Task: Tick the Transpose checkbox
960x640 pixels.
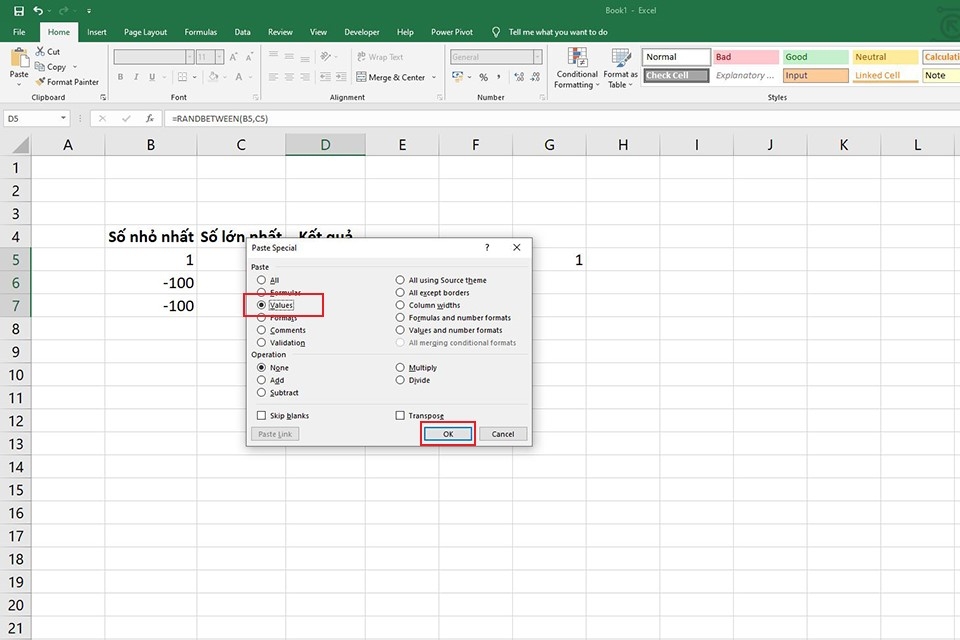Action: (x=400, y=415)
